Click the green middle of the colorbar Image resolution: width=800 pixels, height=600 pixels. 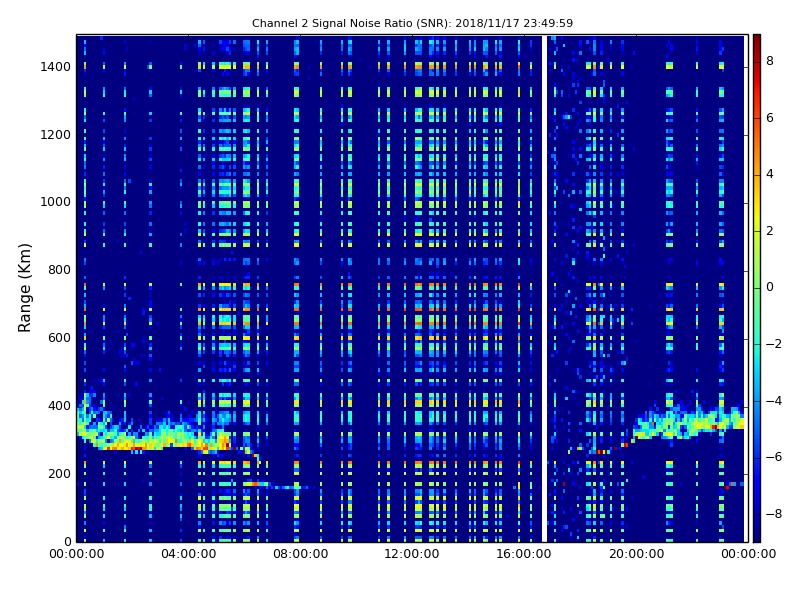pos(757,288)
